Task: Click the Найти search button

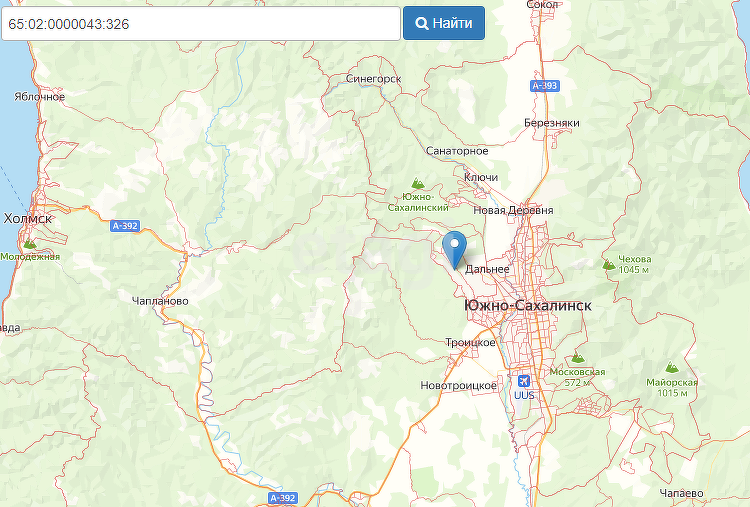Action: (x=444, y=23)
